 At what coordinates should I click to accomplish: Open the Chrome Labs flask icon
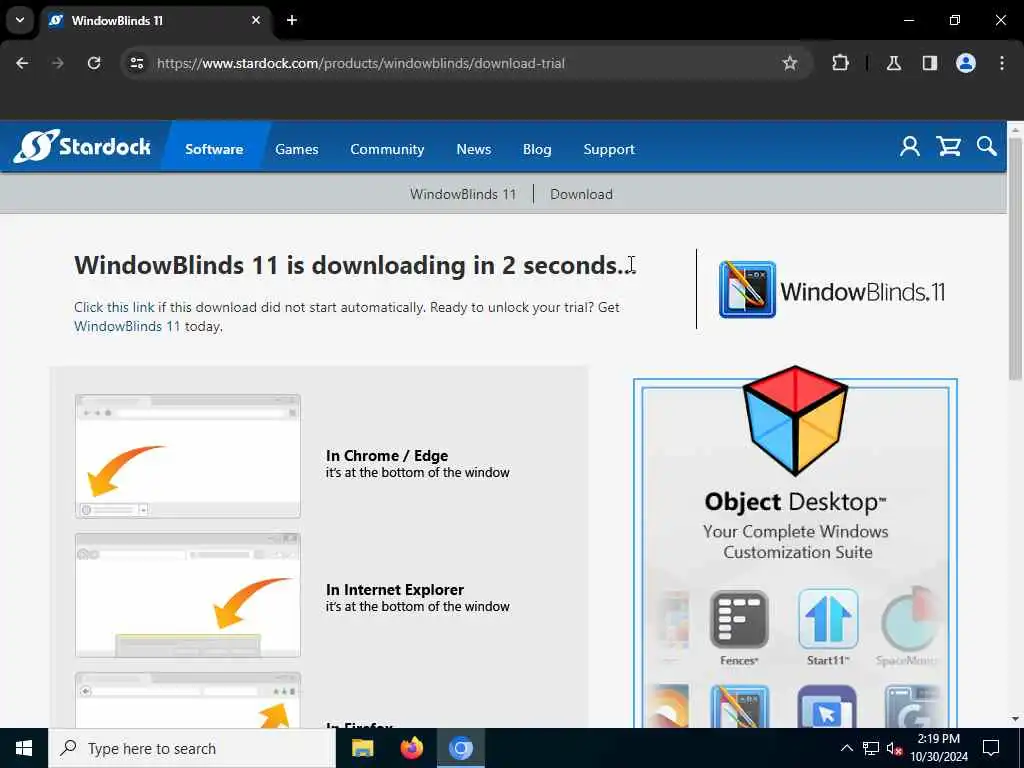pos(893,63)
